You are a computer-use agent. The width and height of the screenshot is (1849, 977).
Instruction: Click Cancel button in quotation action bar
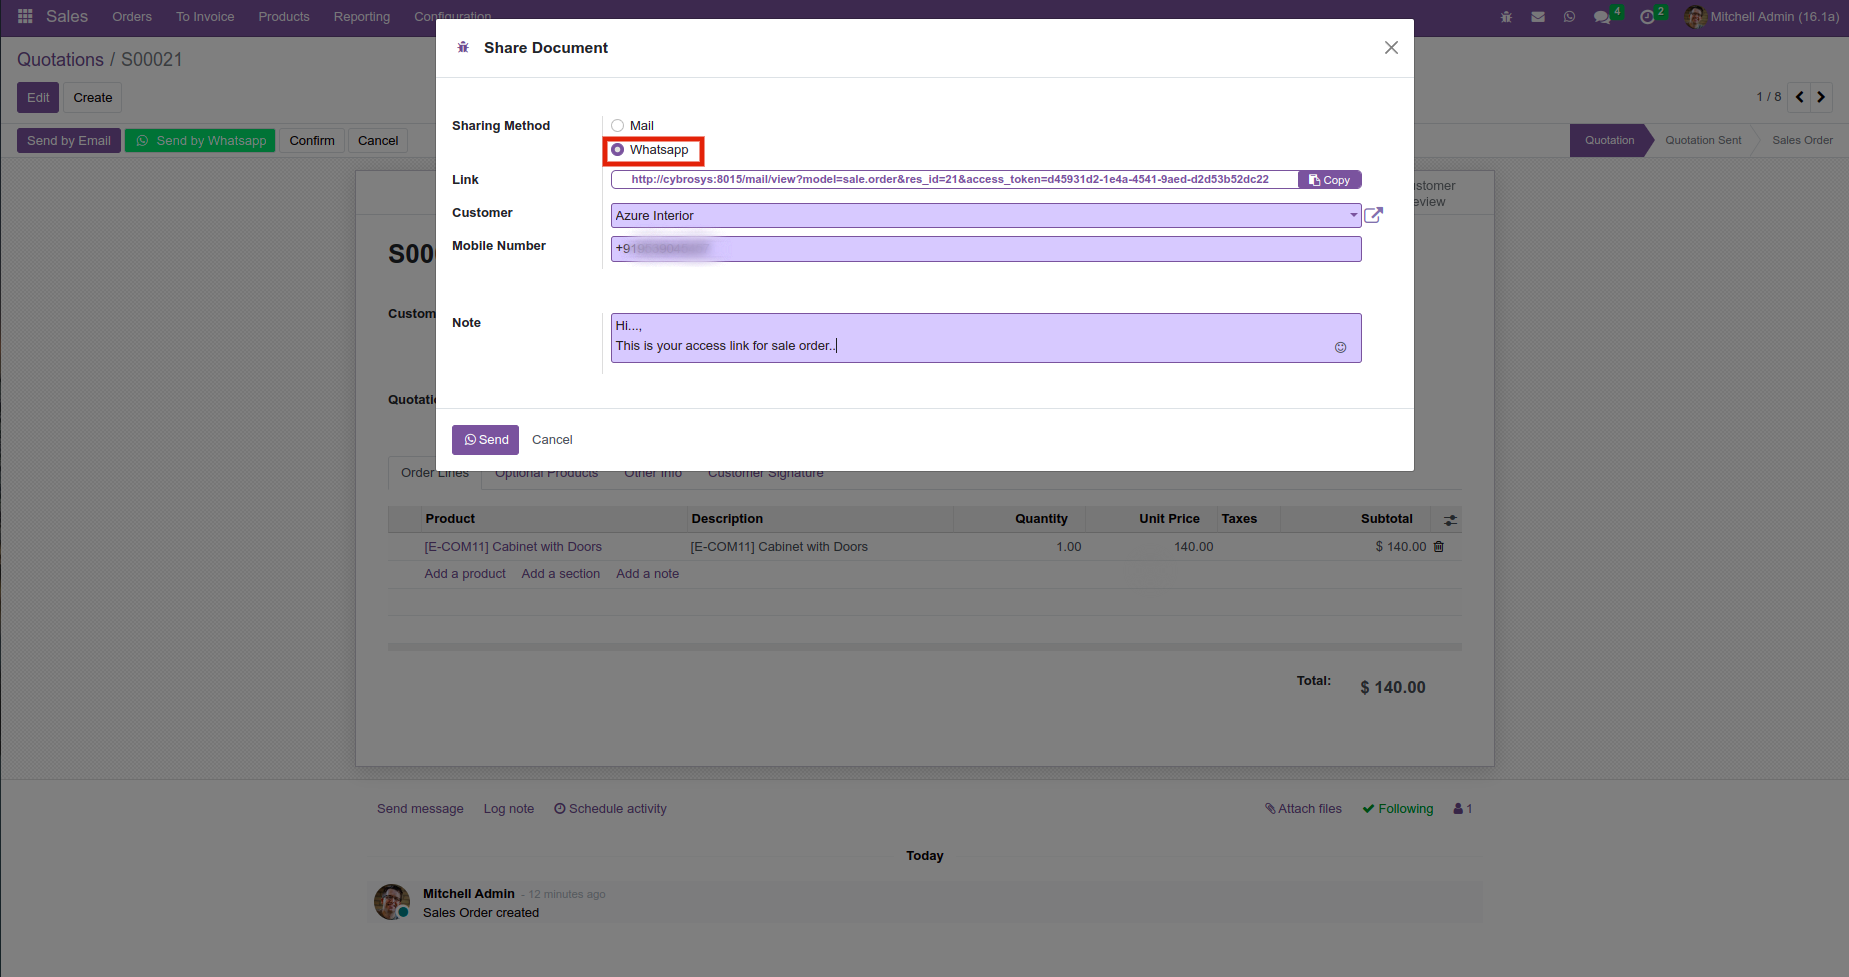(x=378, y=141)
